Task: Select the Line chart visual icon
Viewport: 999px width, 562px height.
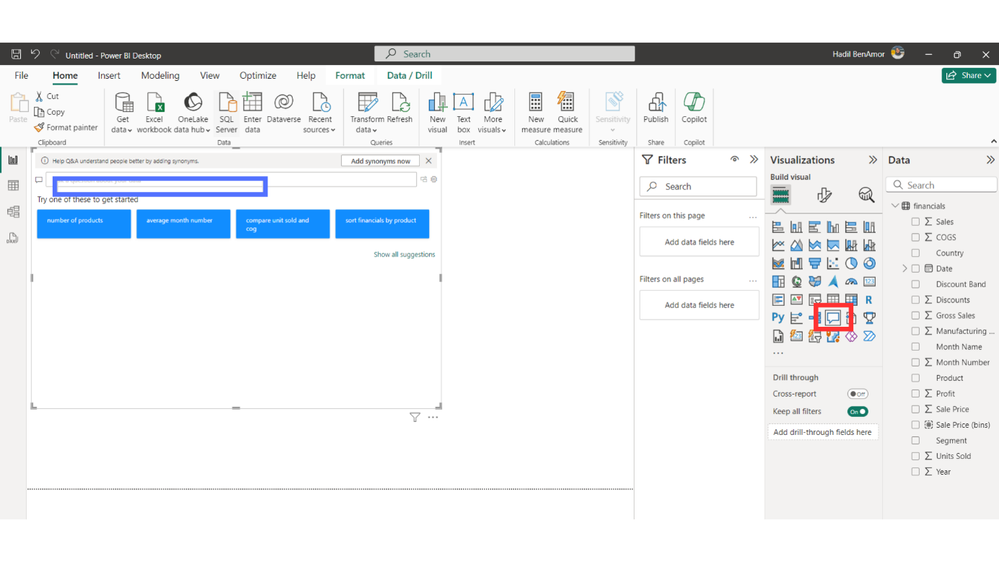Action: click(778, 245)
